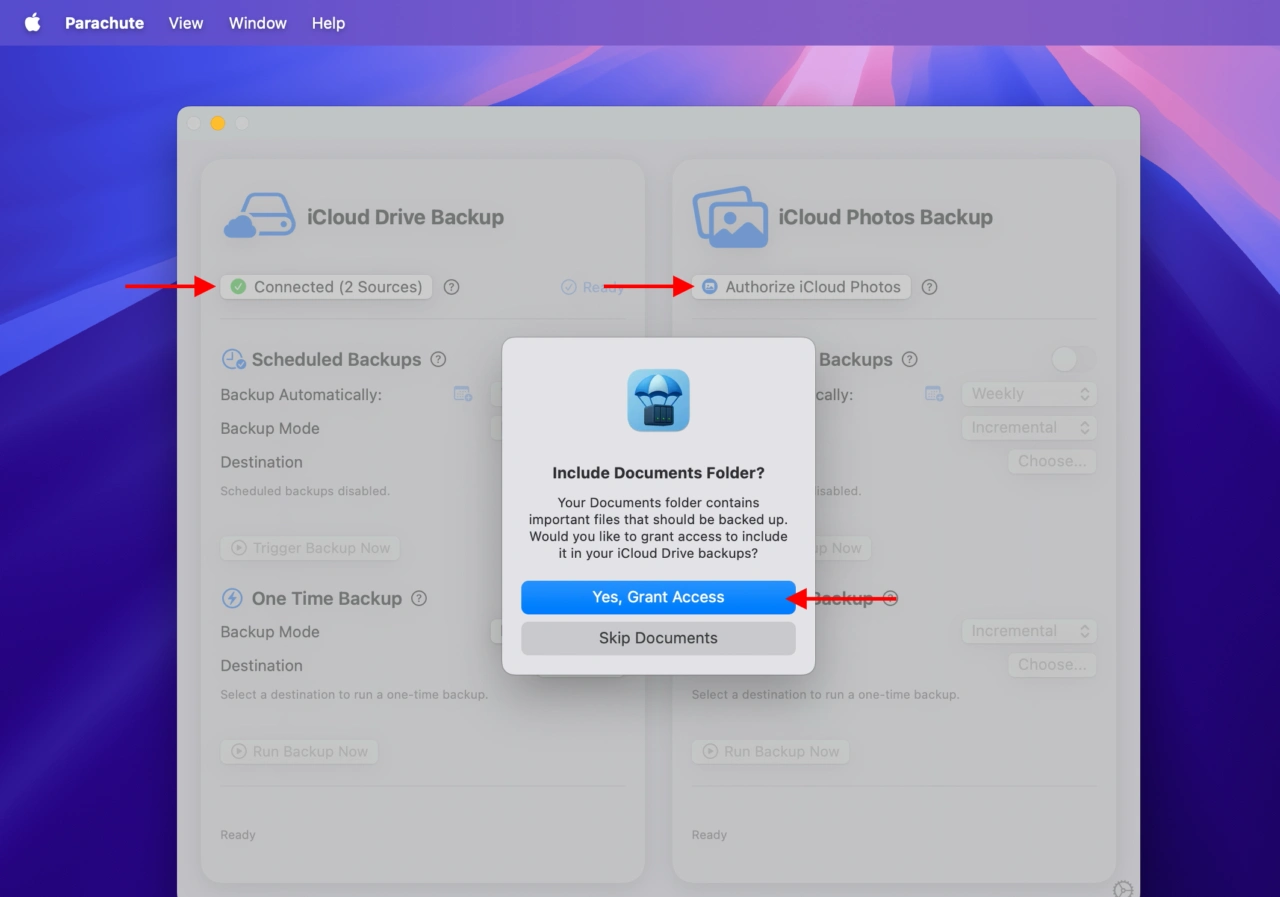Click the Authorize iCloud Photos button
This screenshot has width=1280, height=897.
tap(801, 287)
